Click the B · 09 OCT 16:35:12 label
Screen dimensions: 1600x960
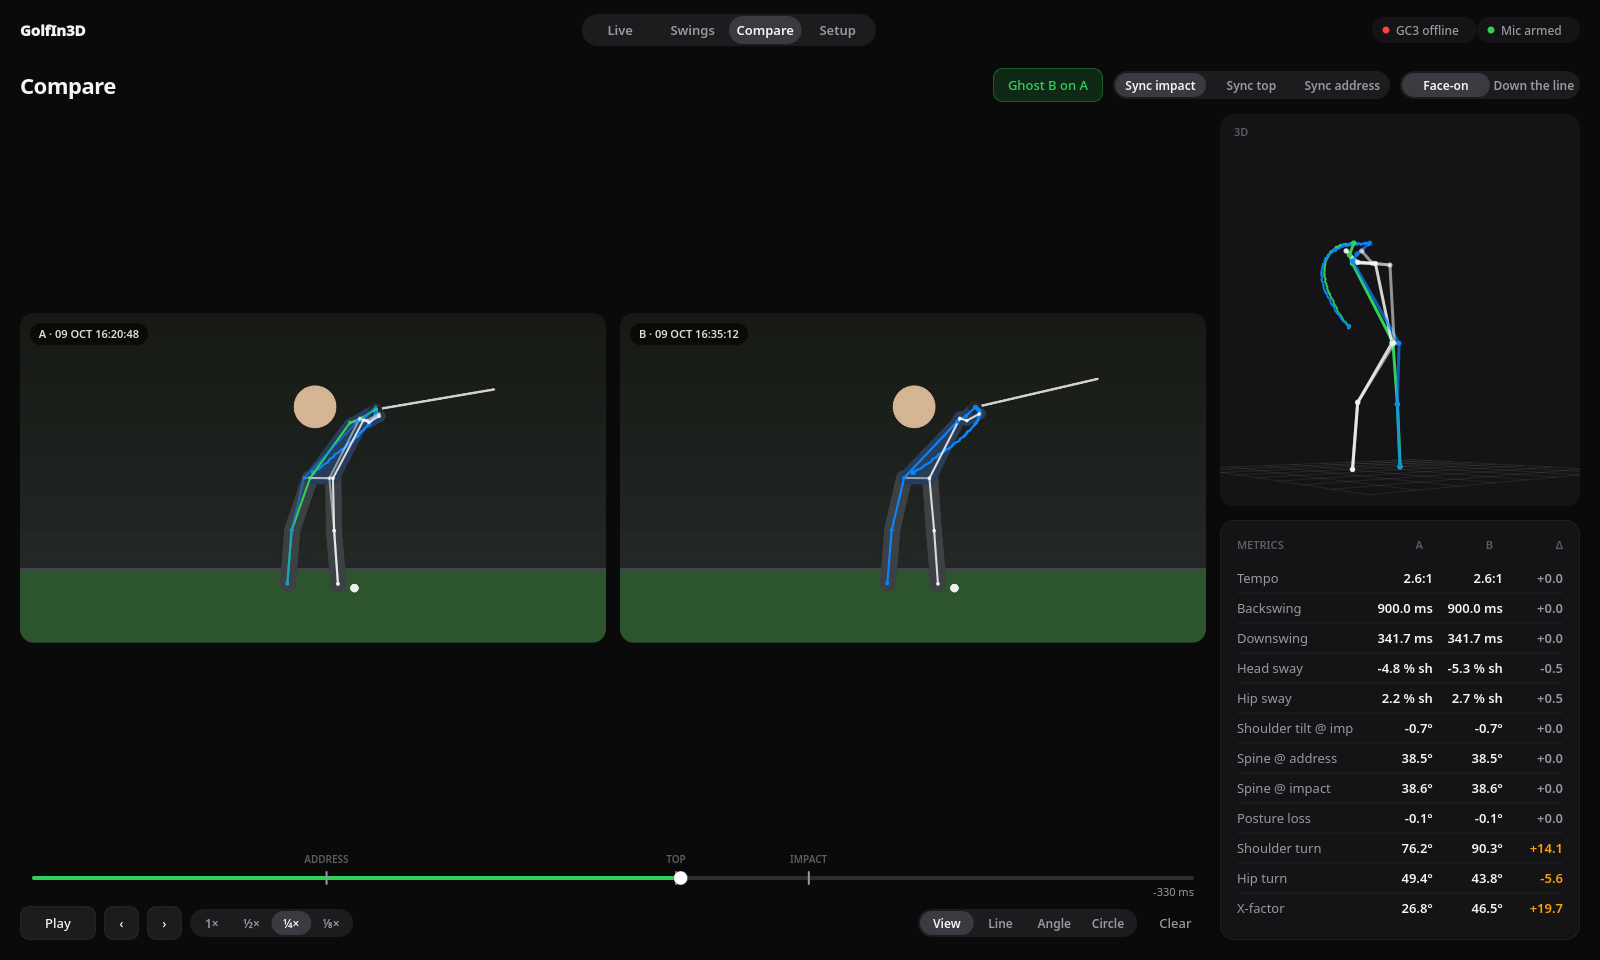pos(689,334)
